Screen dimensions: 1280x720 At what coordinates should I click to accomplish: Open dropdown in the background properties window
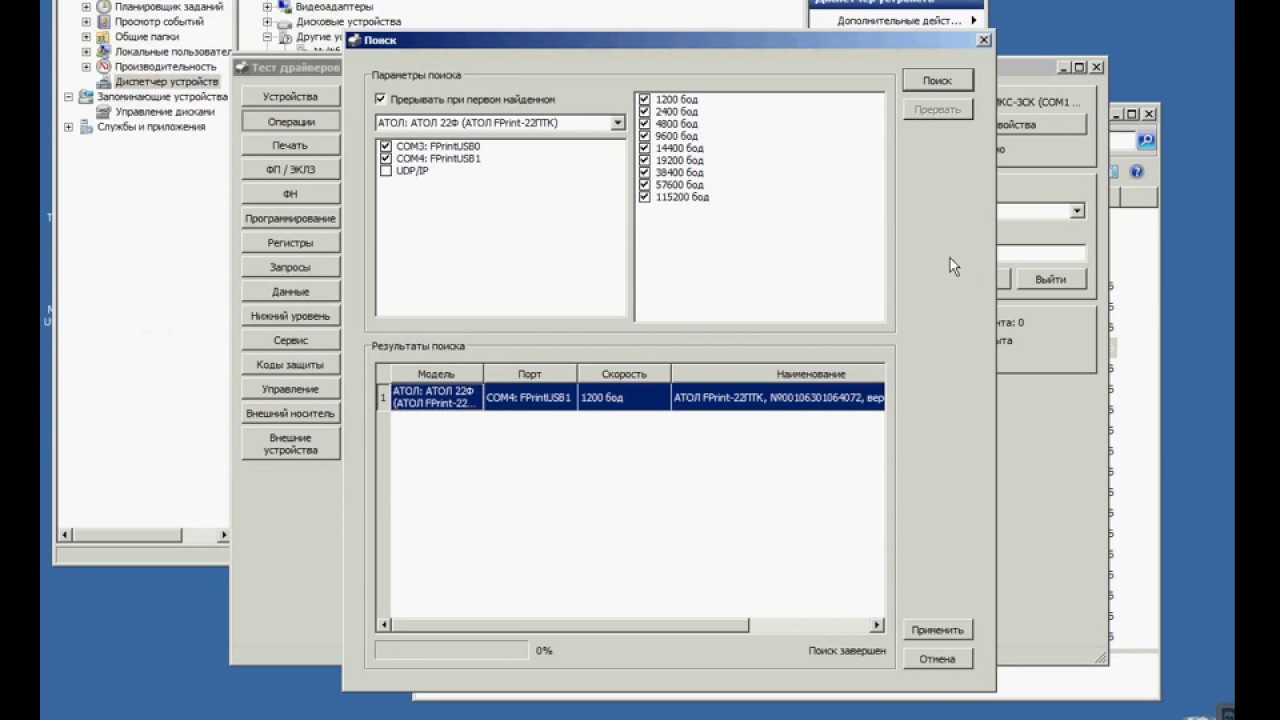pos(1076,211)
